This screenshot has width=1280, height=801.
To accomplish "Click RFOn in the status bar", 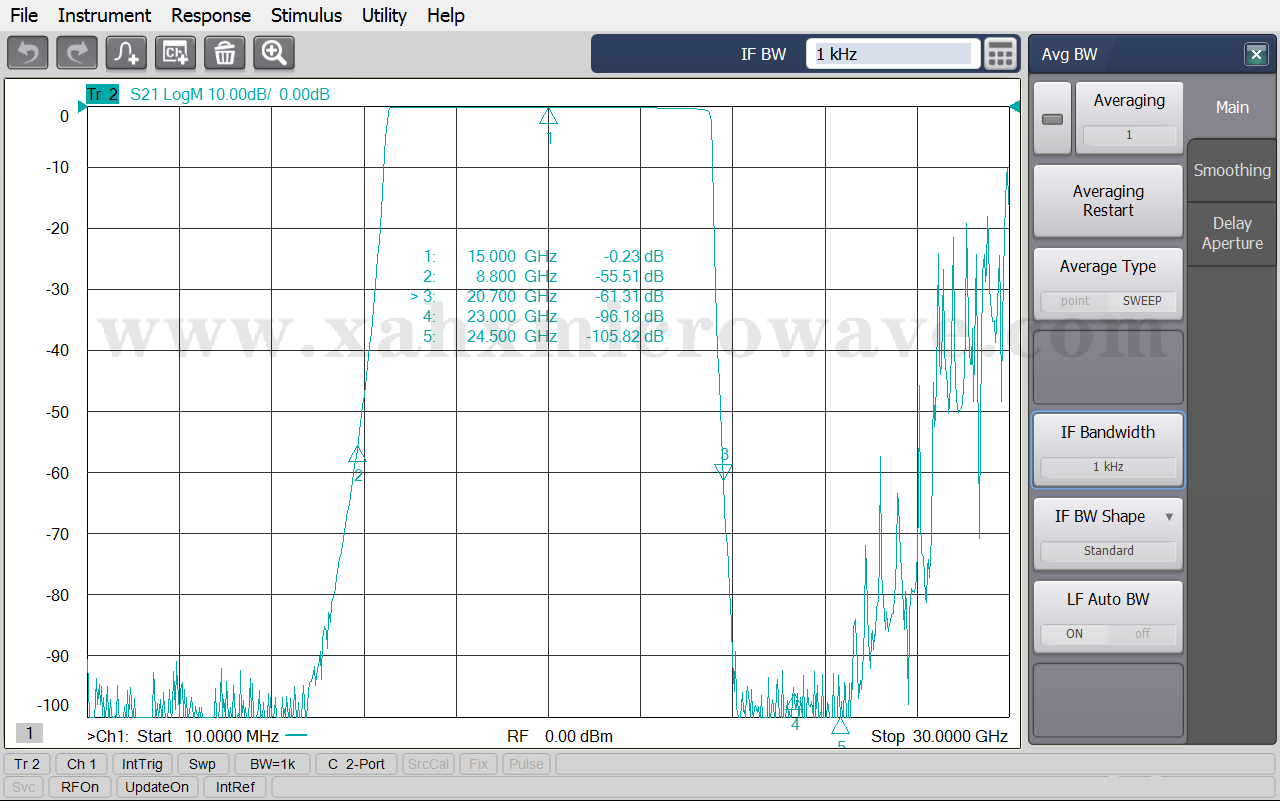I will click(80, 787).
